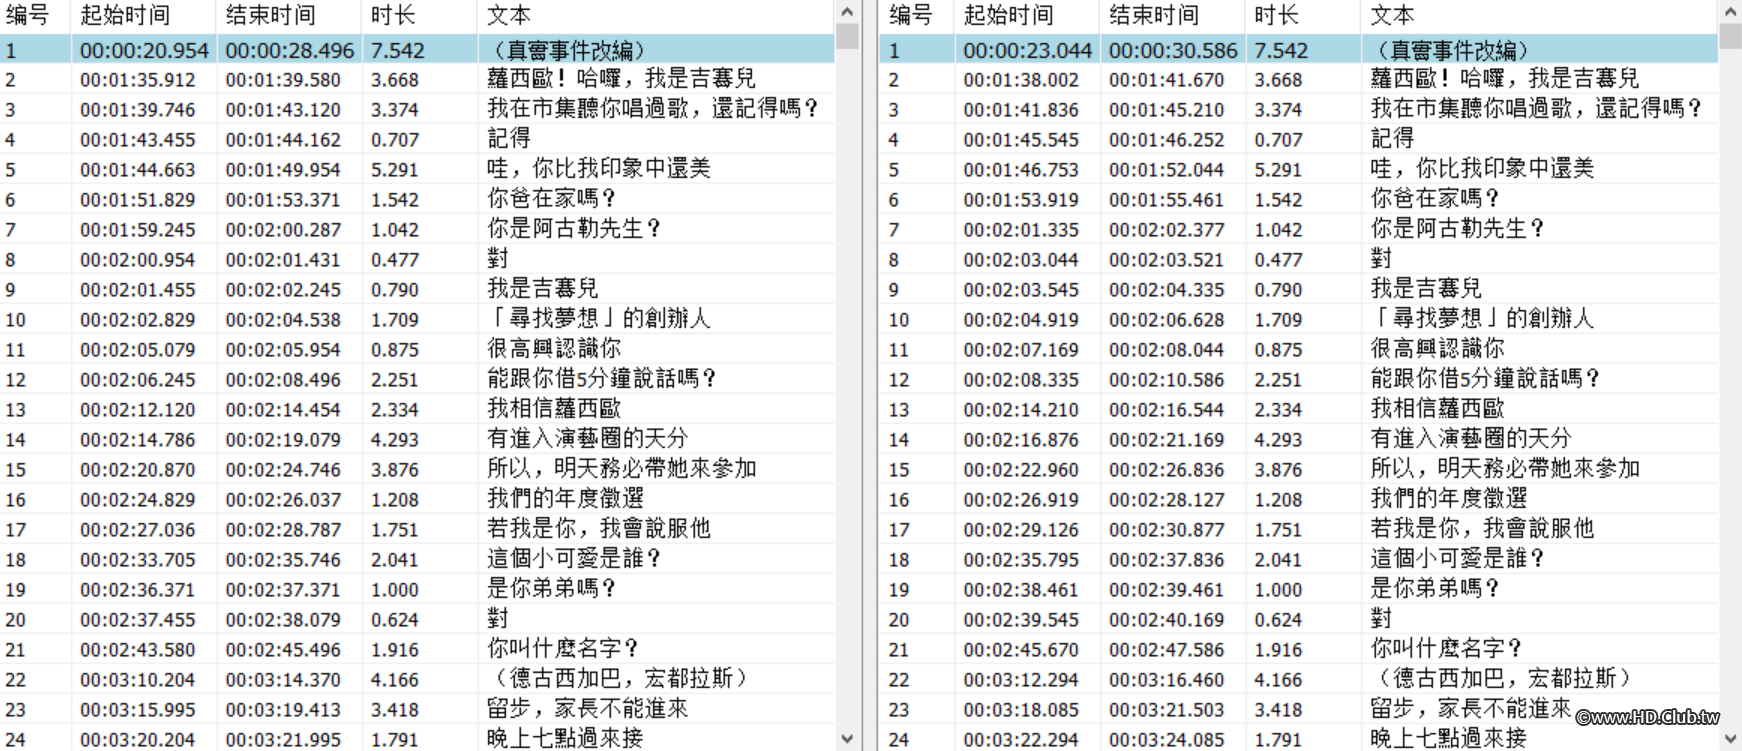Click the end time 00:02:28.127
The width and height of the screenshot is (1742, 751).
[1167, 500]
